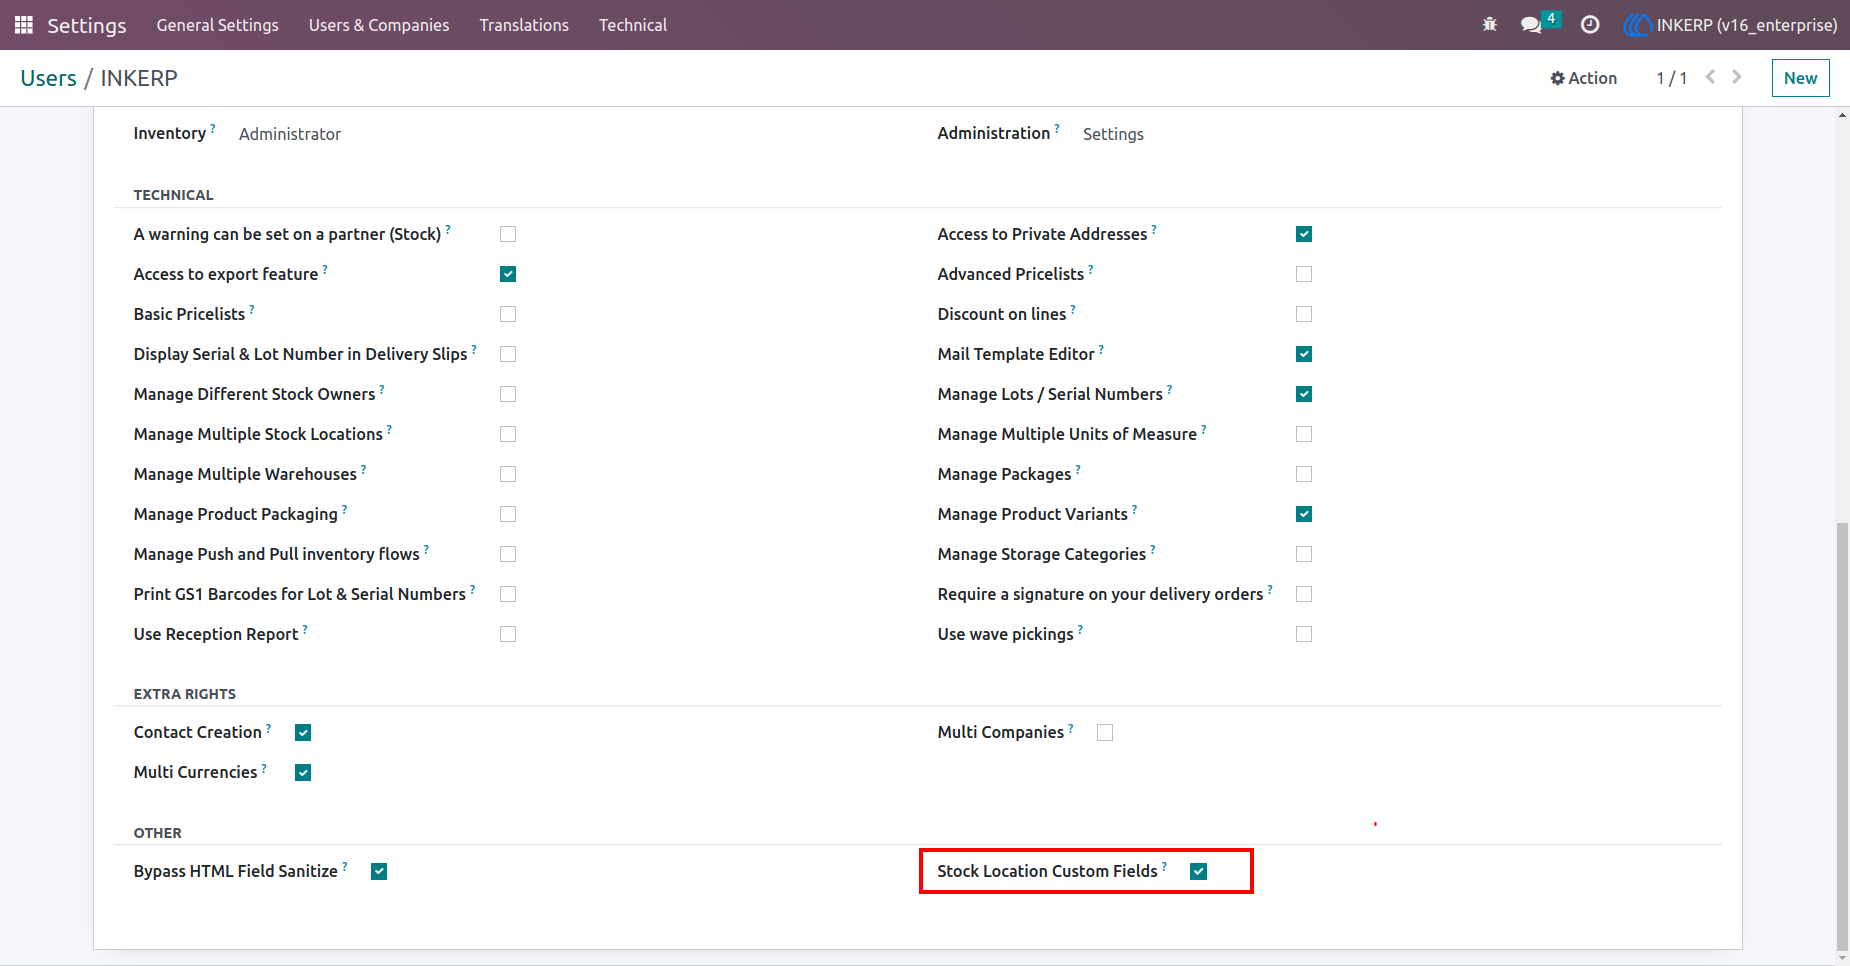Uncheck Multi Currencies

[303, 773]
